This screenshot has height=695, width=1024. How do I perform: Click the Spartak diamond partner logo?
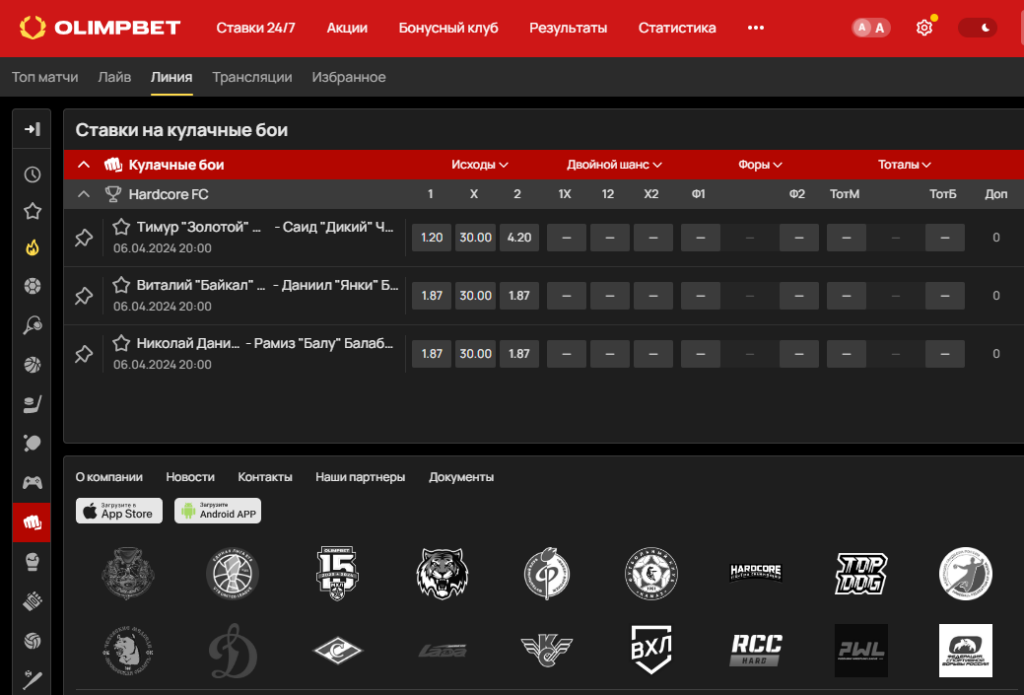tap(338, 651)
